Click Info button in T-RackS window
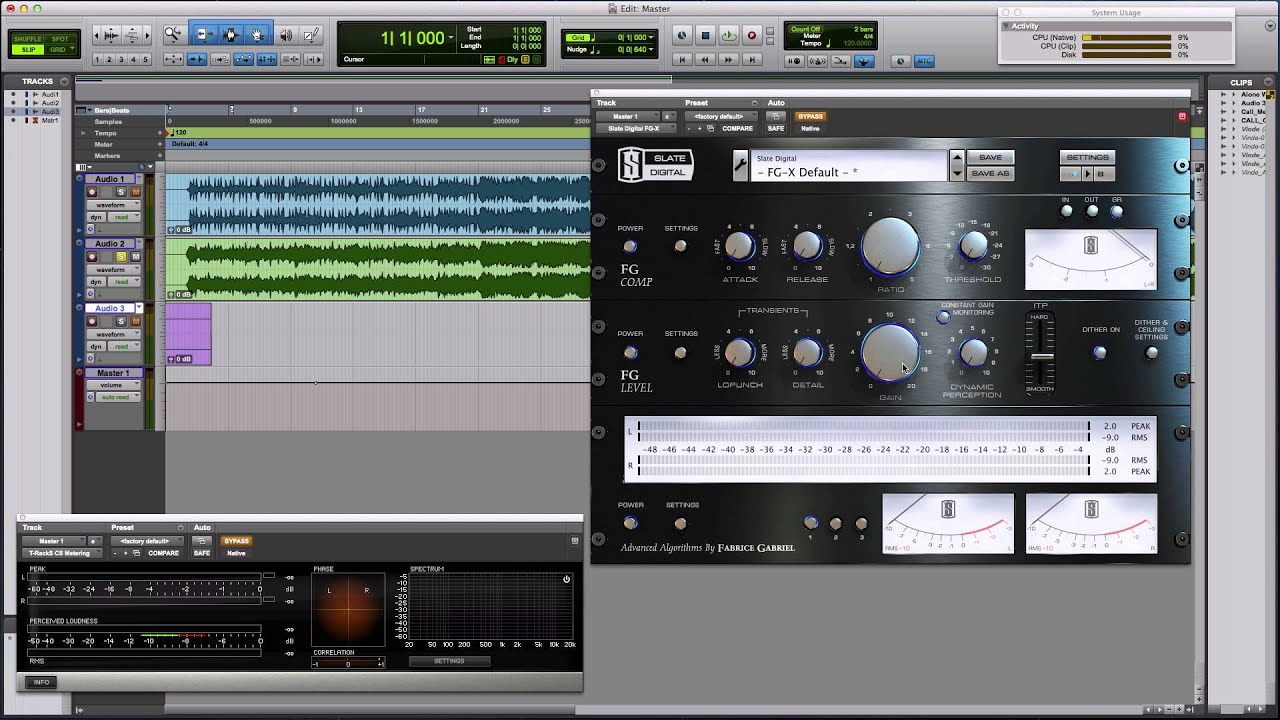The height and width of the screenshot is (720, 1280). click(x=41, y=682)
